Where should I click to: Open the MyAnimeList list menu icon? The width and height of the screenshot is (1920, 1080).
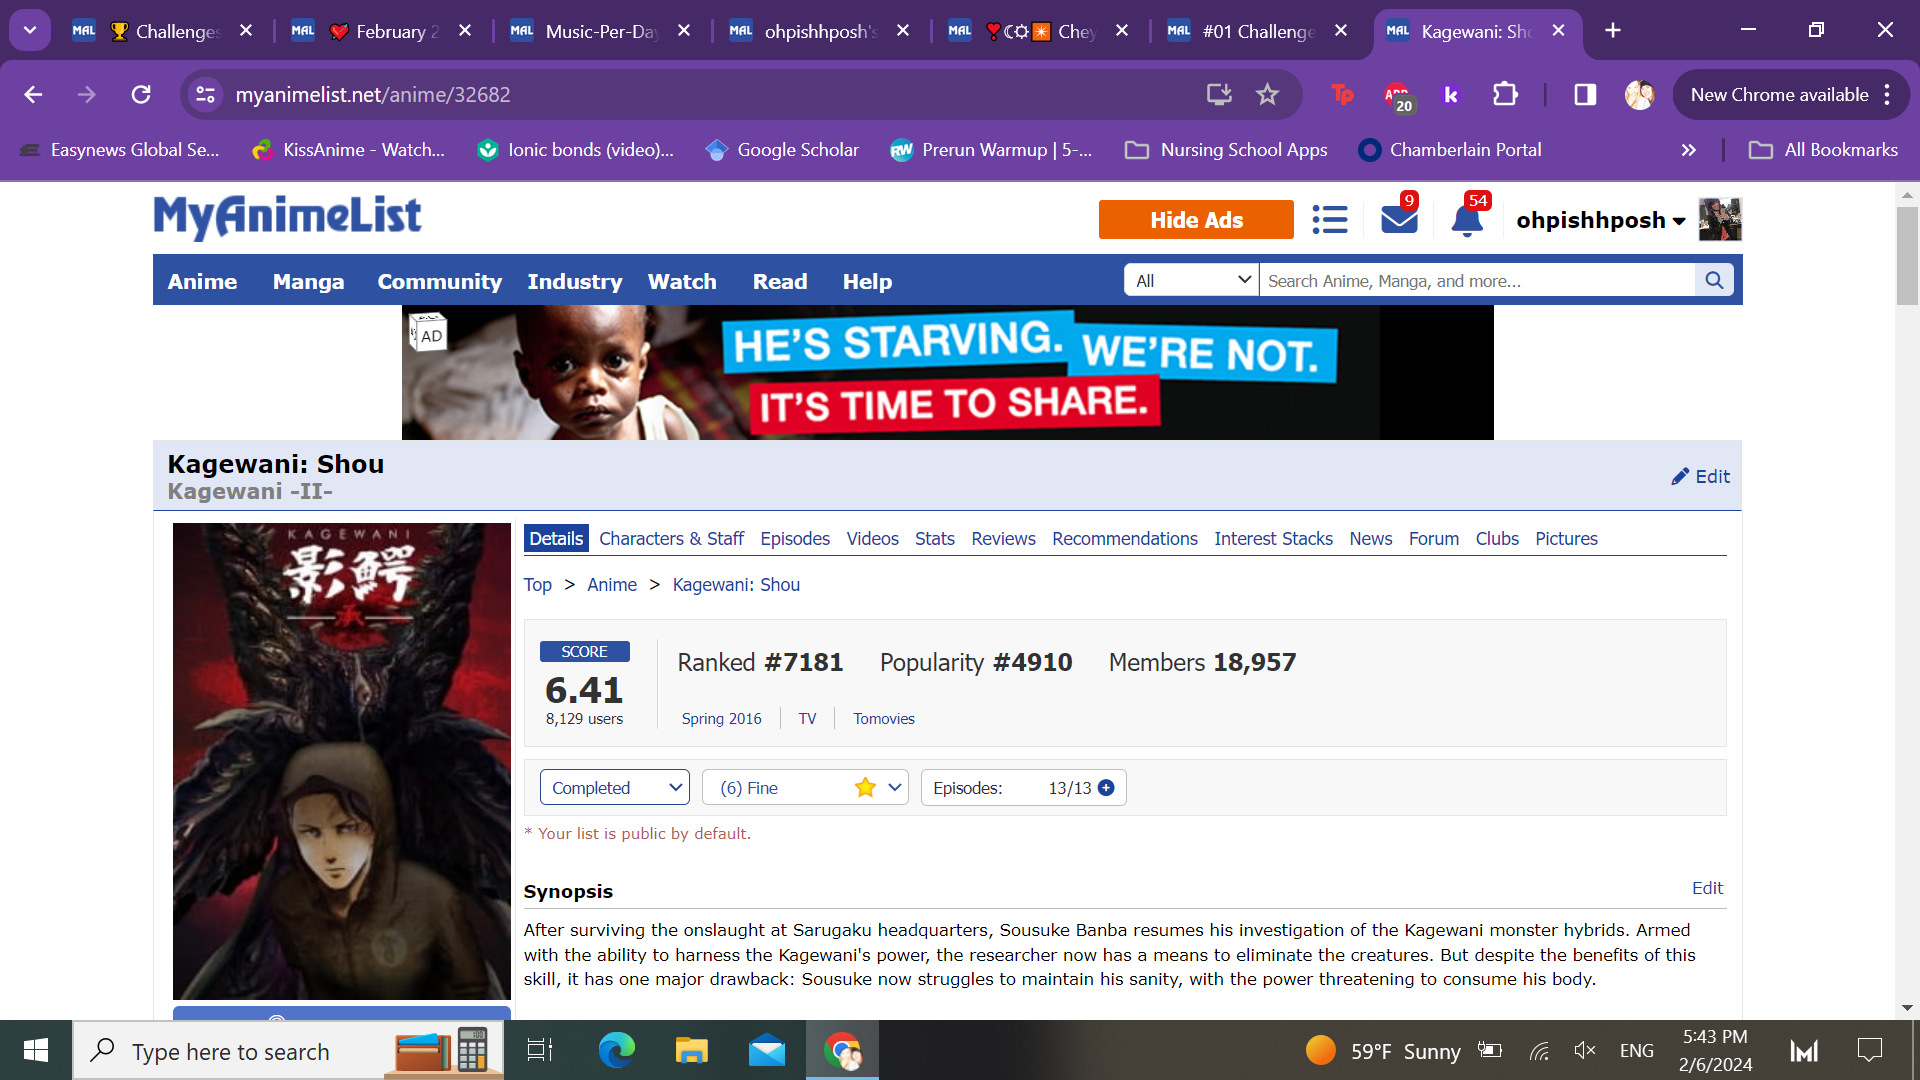[1330, 219]
